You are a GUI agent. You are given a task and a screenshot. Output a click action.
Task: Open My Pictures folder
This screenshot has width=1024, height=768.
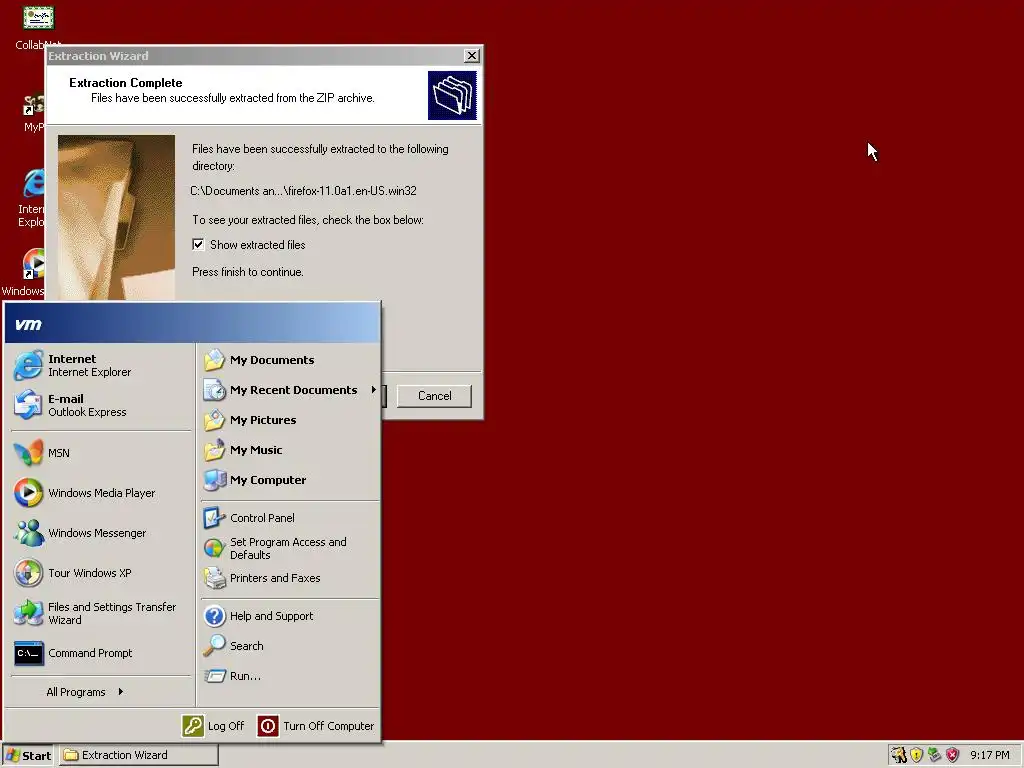click(289, 420)
